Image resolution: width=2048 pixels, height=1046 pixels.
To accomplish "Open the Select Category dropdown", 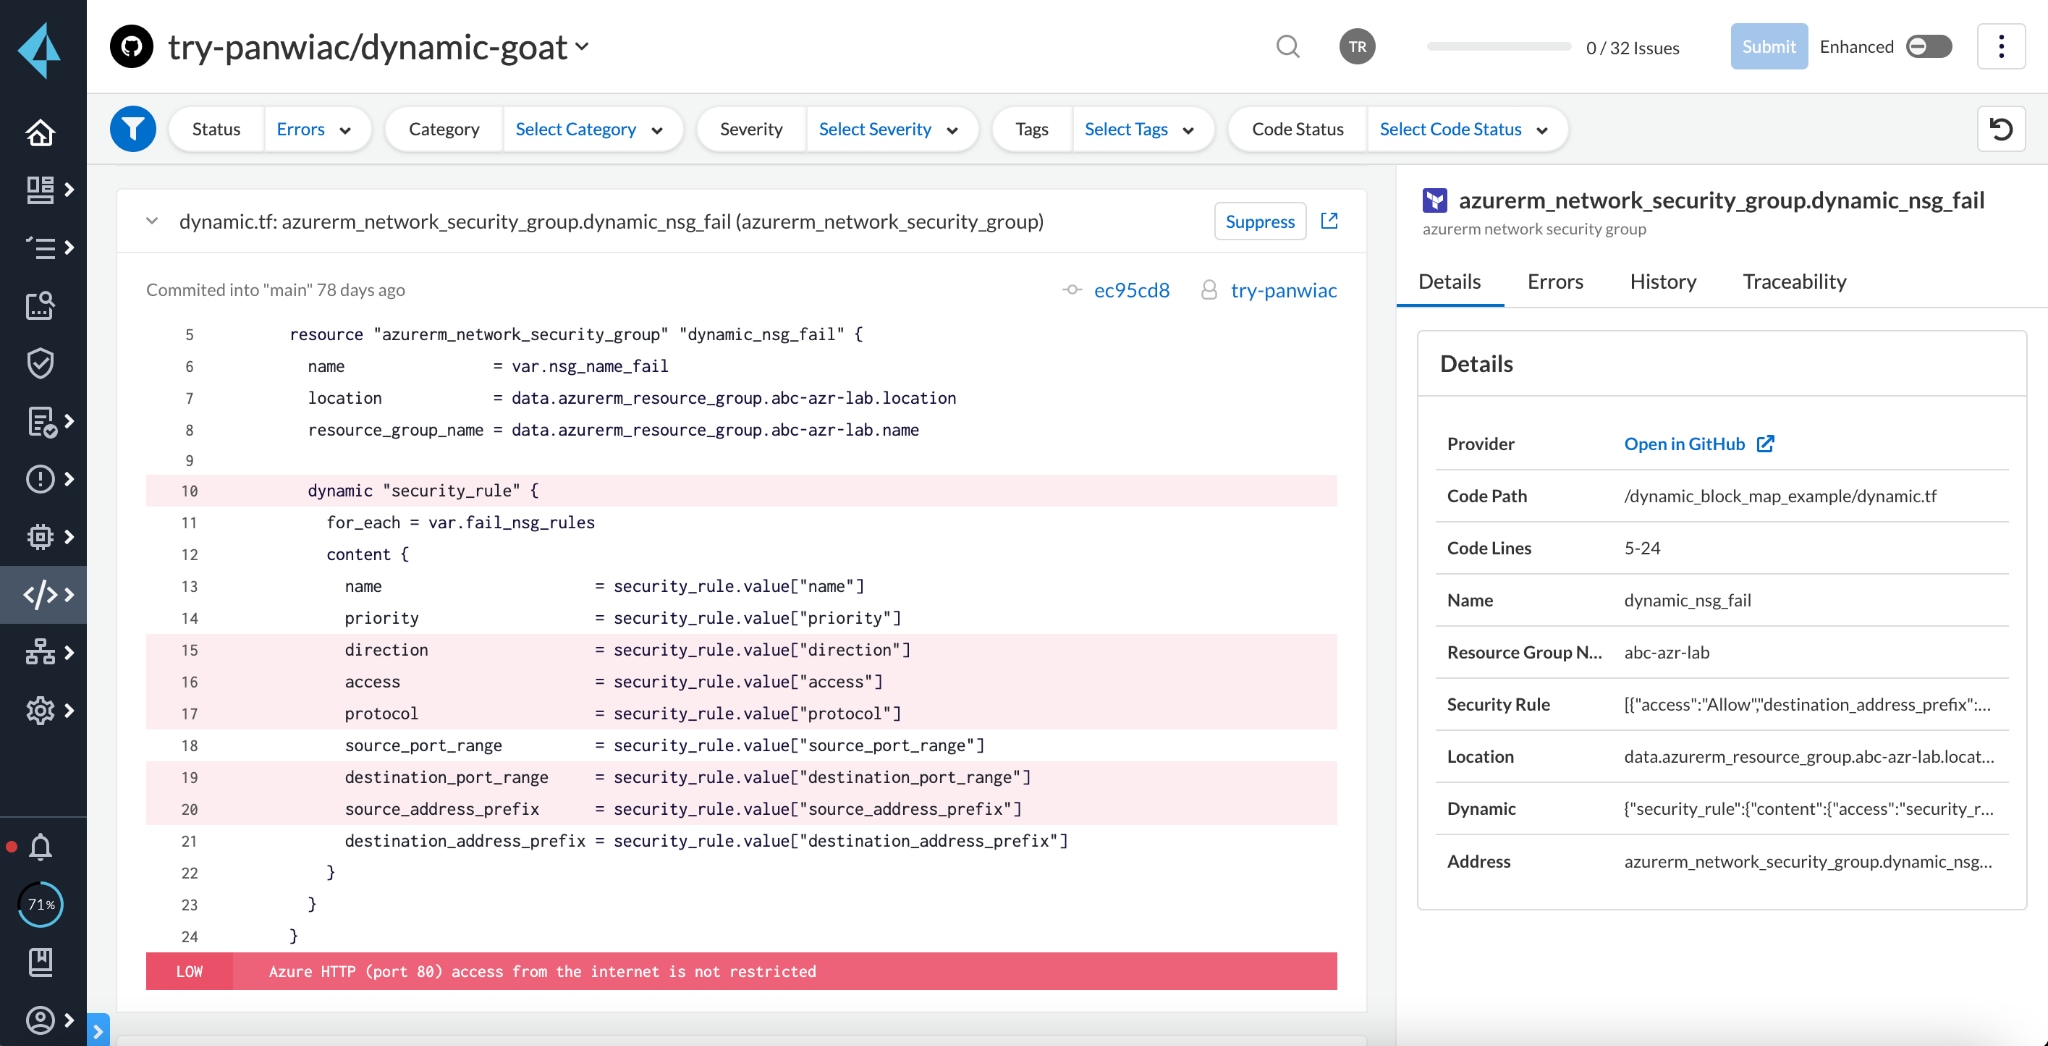I will click(x=589, y=129).
